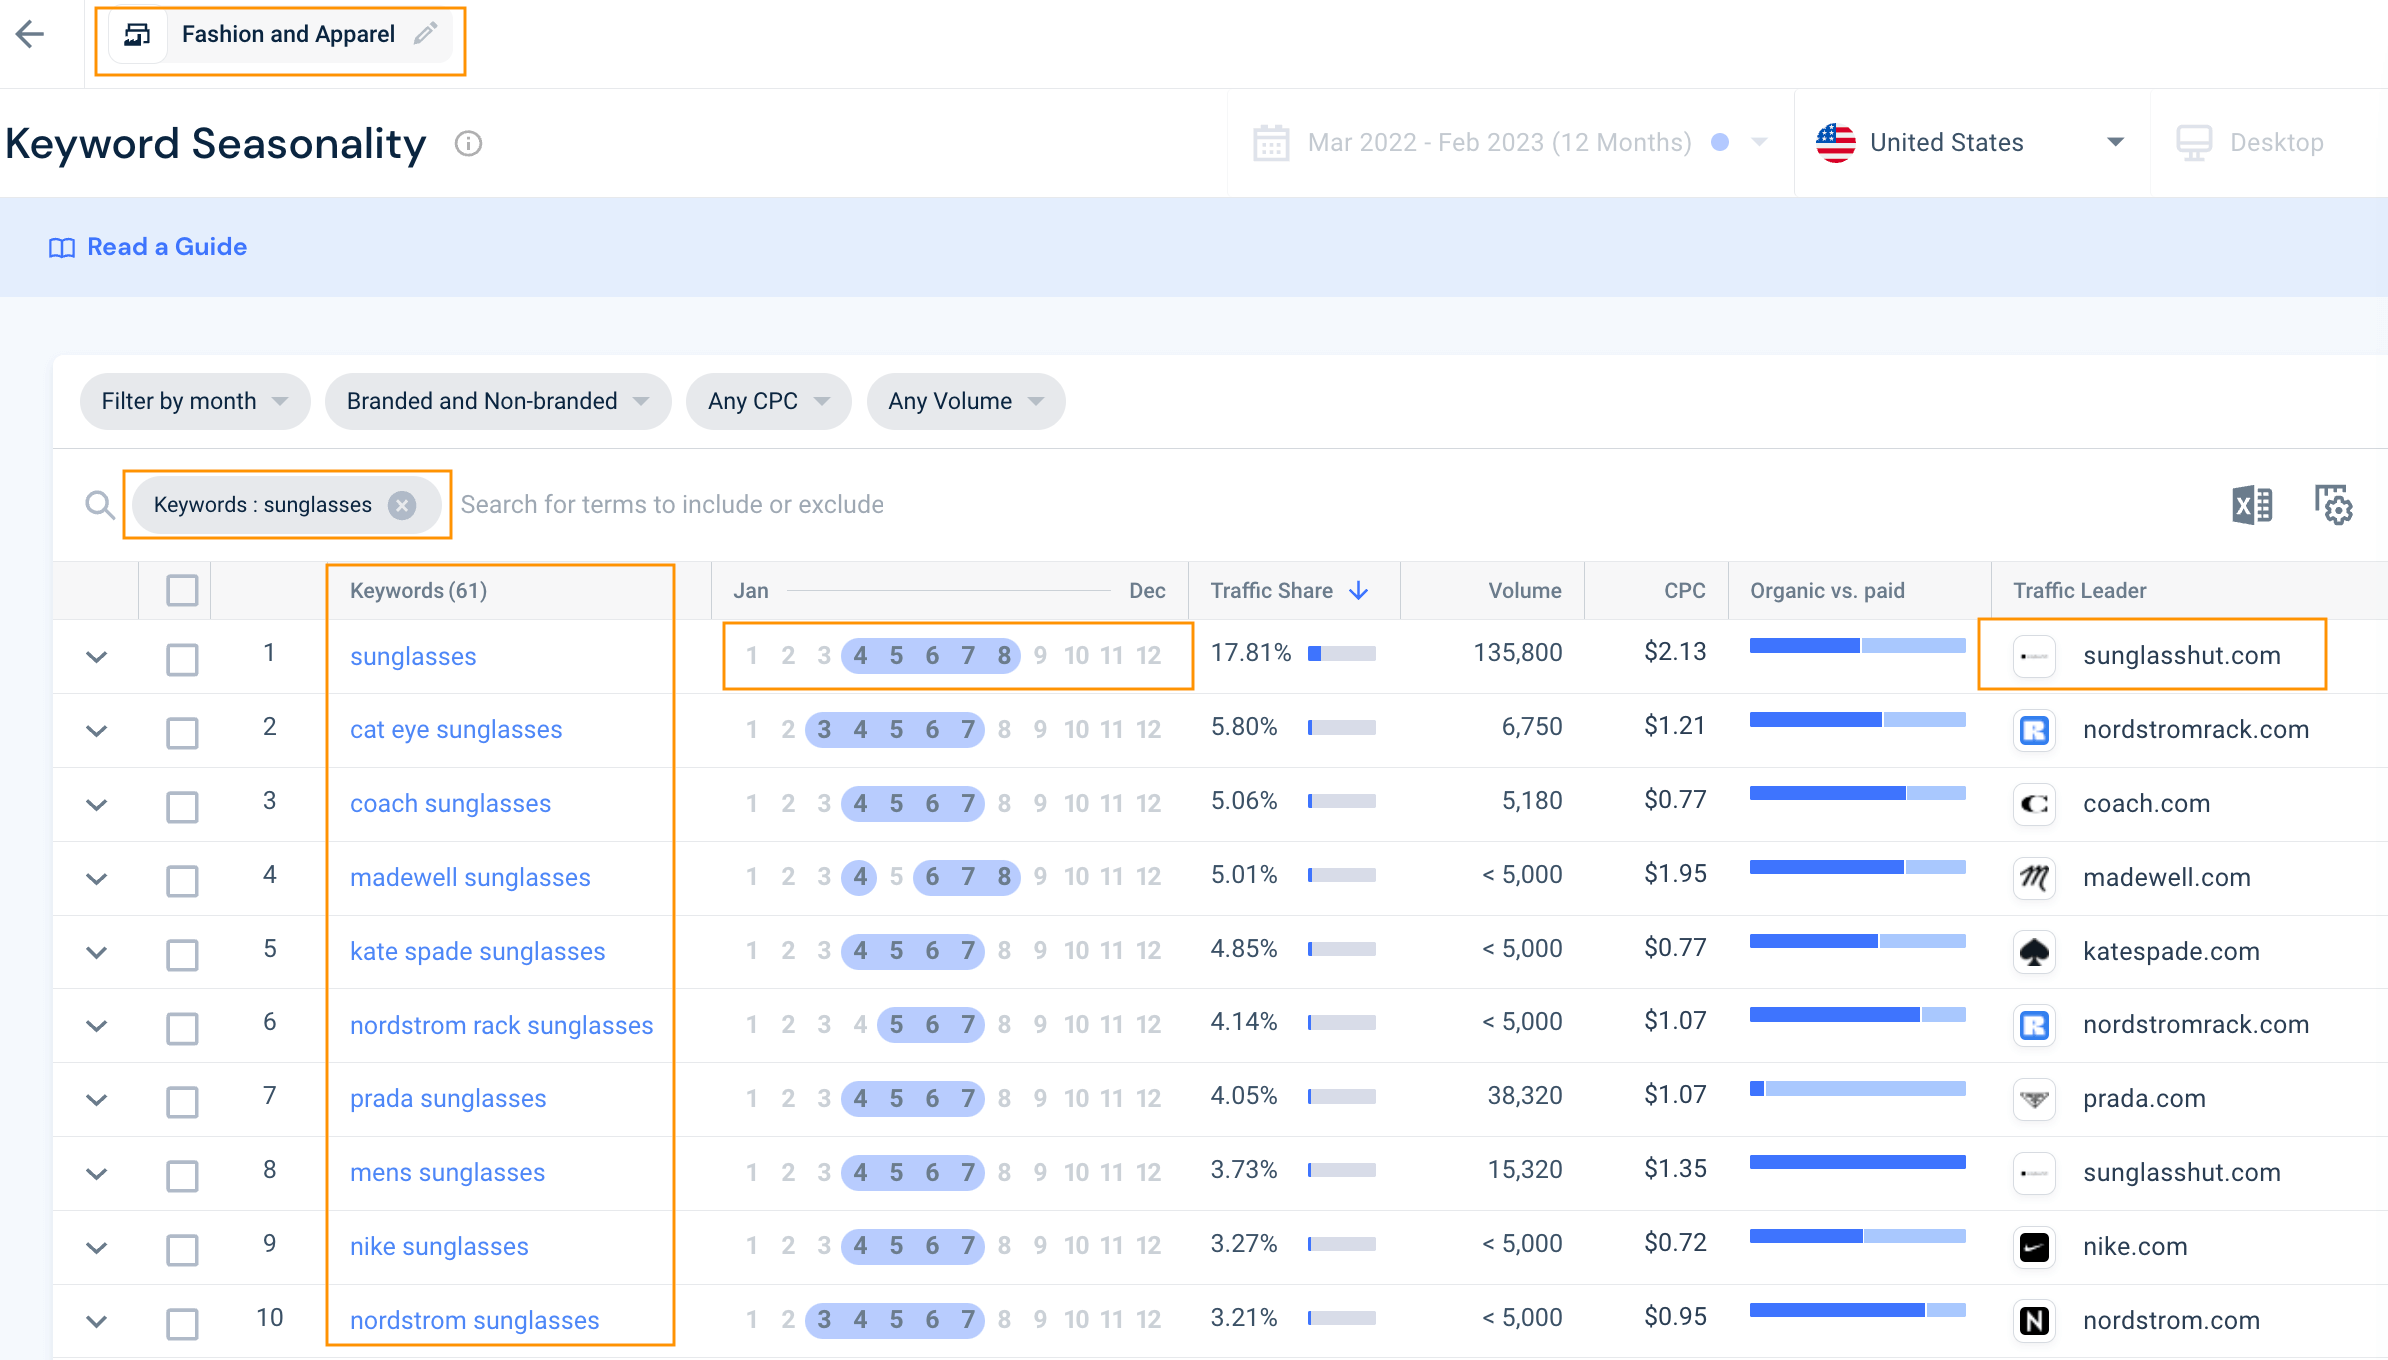Click the nike.com favicon

[x=2034, y=1247]
